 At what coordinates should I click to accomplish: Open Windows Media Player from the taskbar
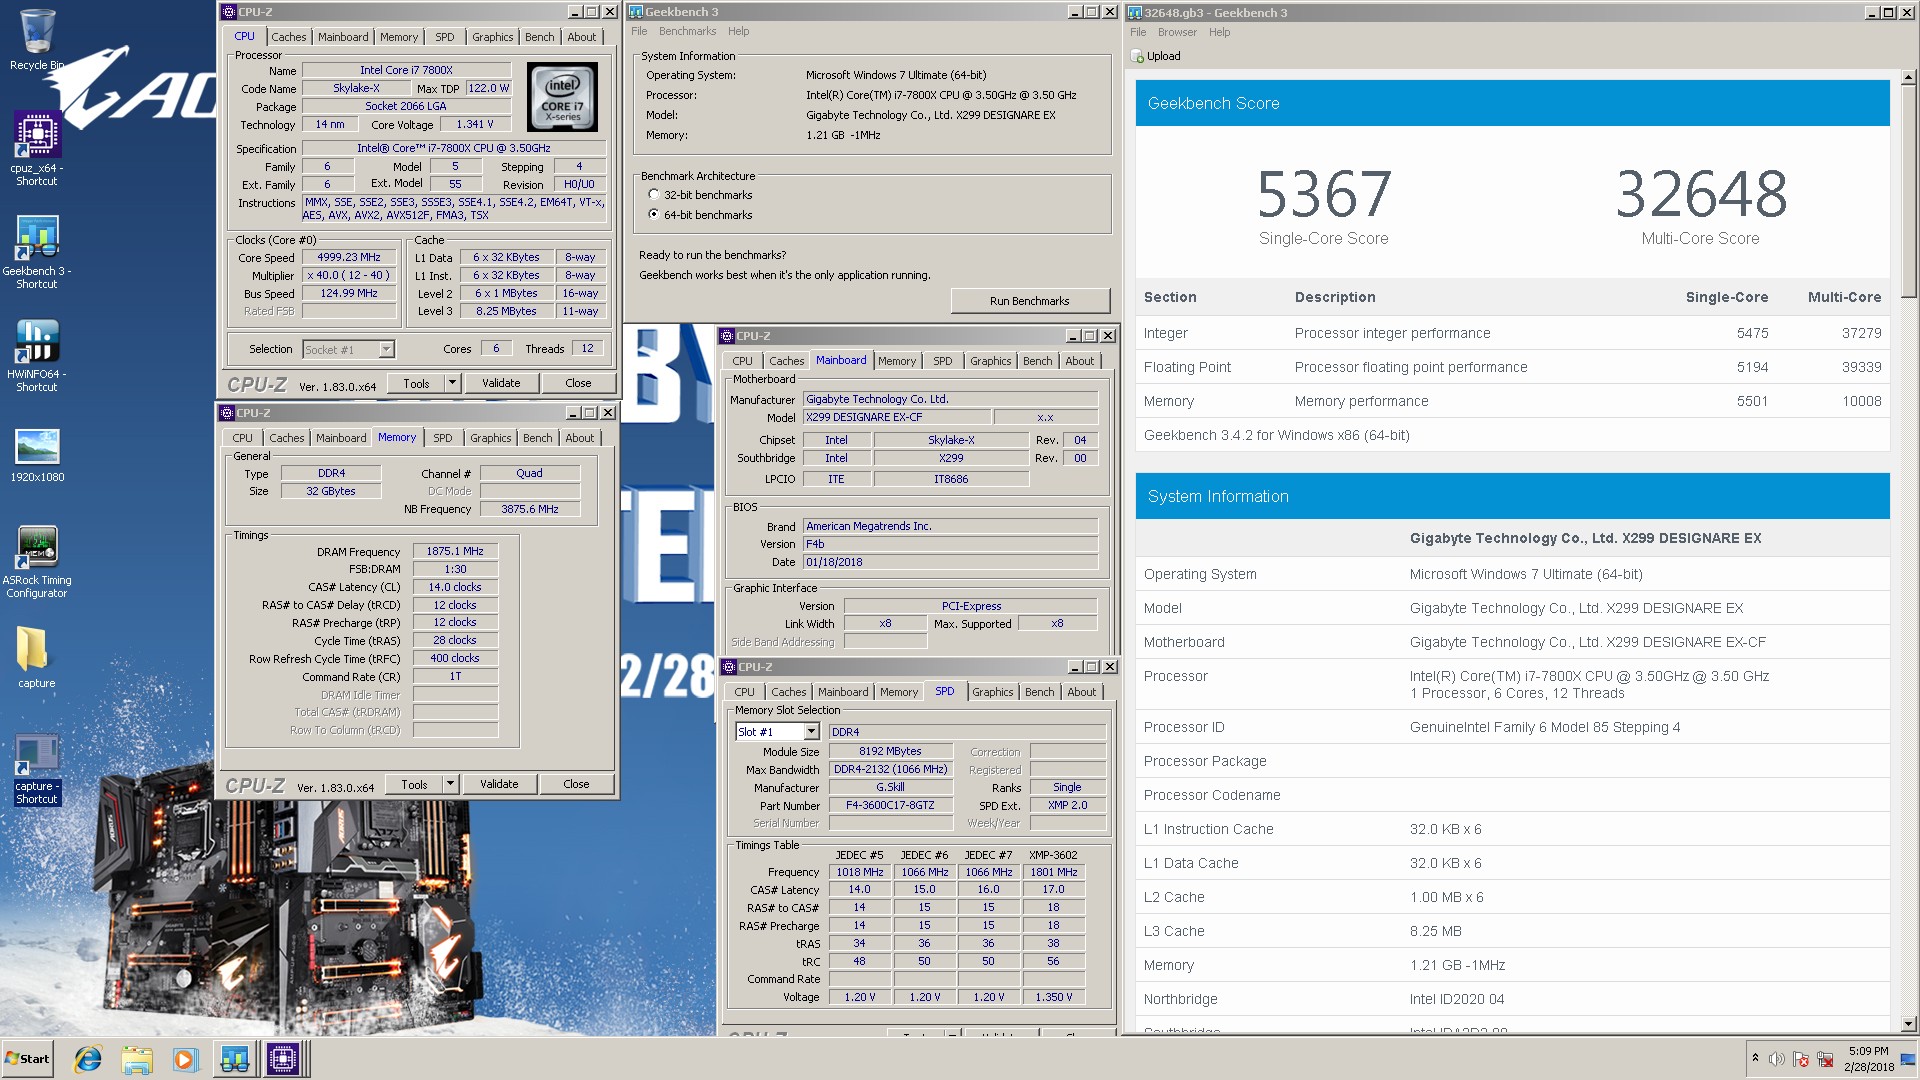(185, 1059)
